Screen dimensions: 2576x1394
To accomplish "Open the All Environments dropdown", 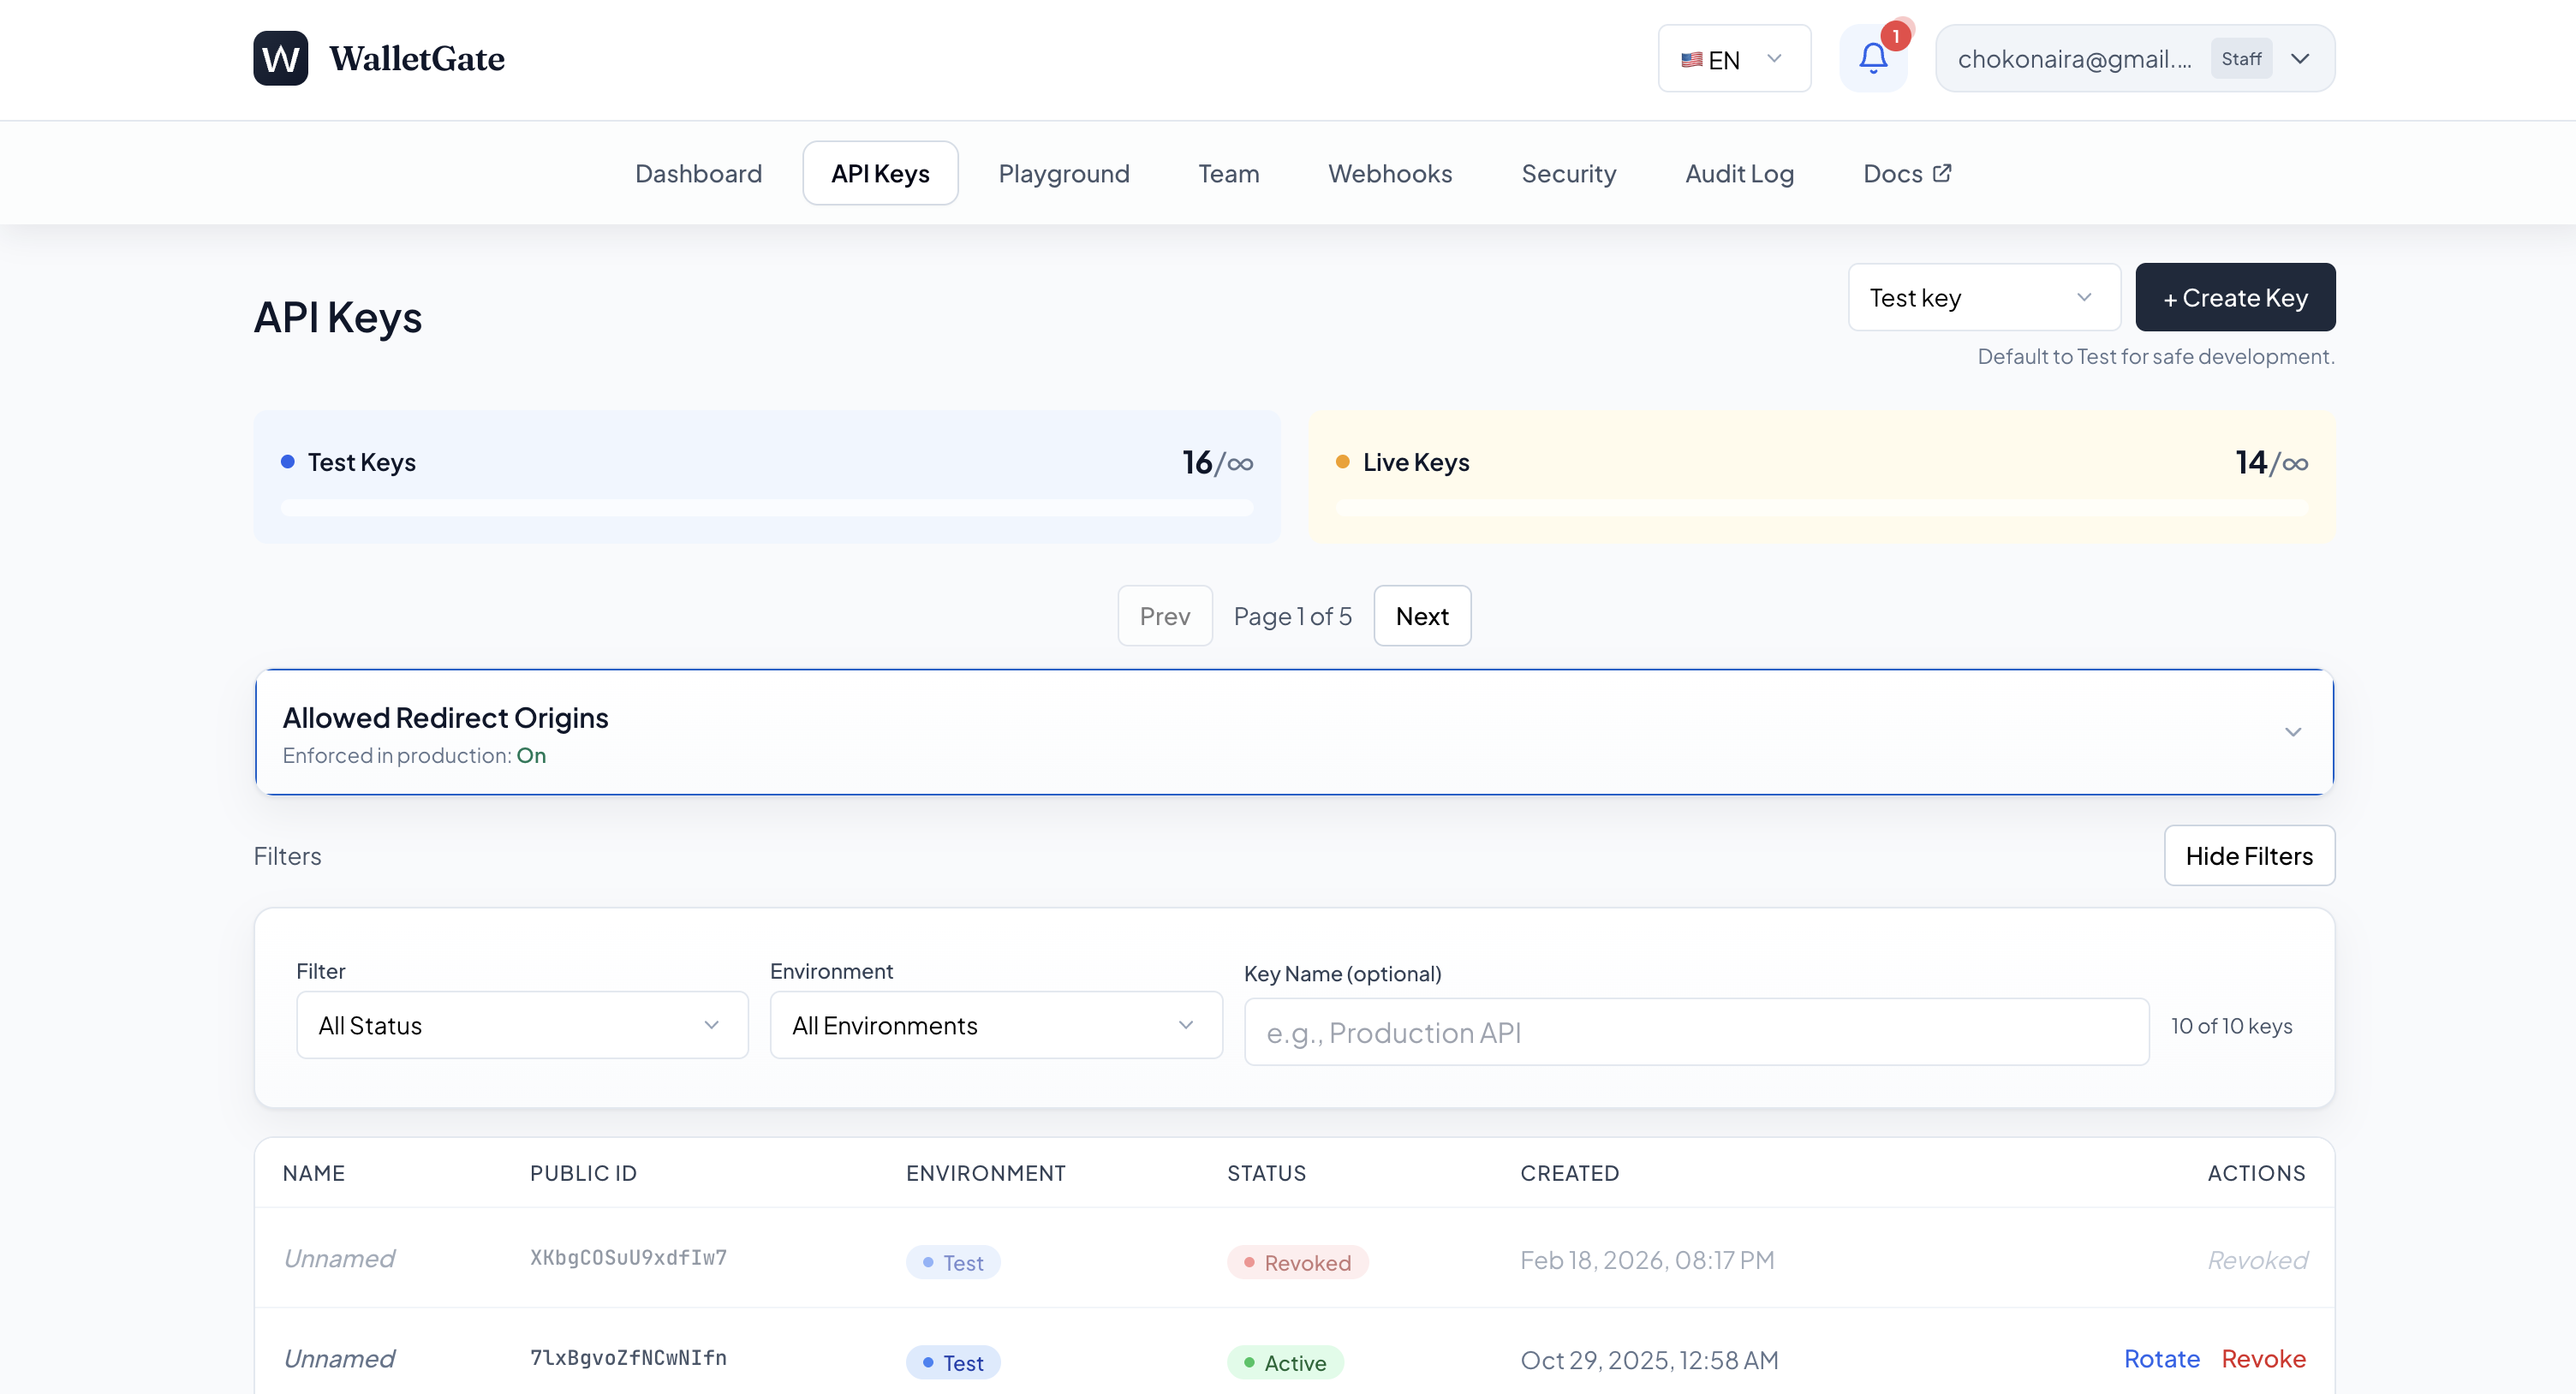I will pyautogui.click(x=995, y=1025).
